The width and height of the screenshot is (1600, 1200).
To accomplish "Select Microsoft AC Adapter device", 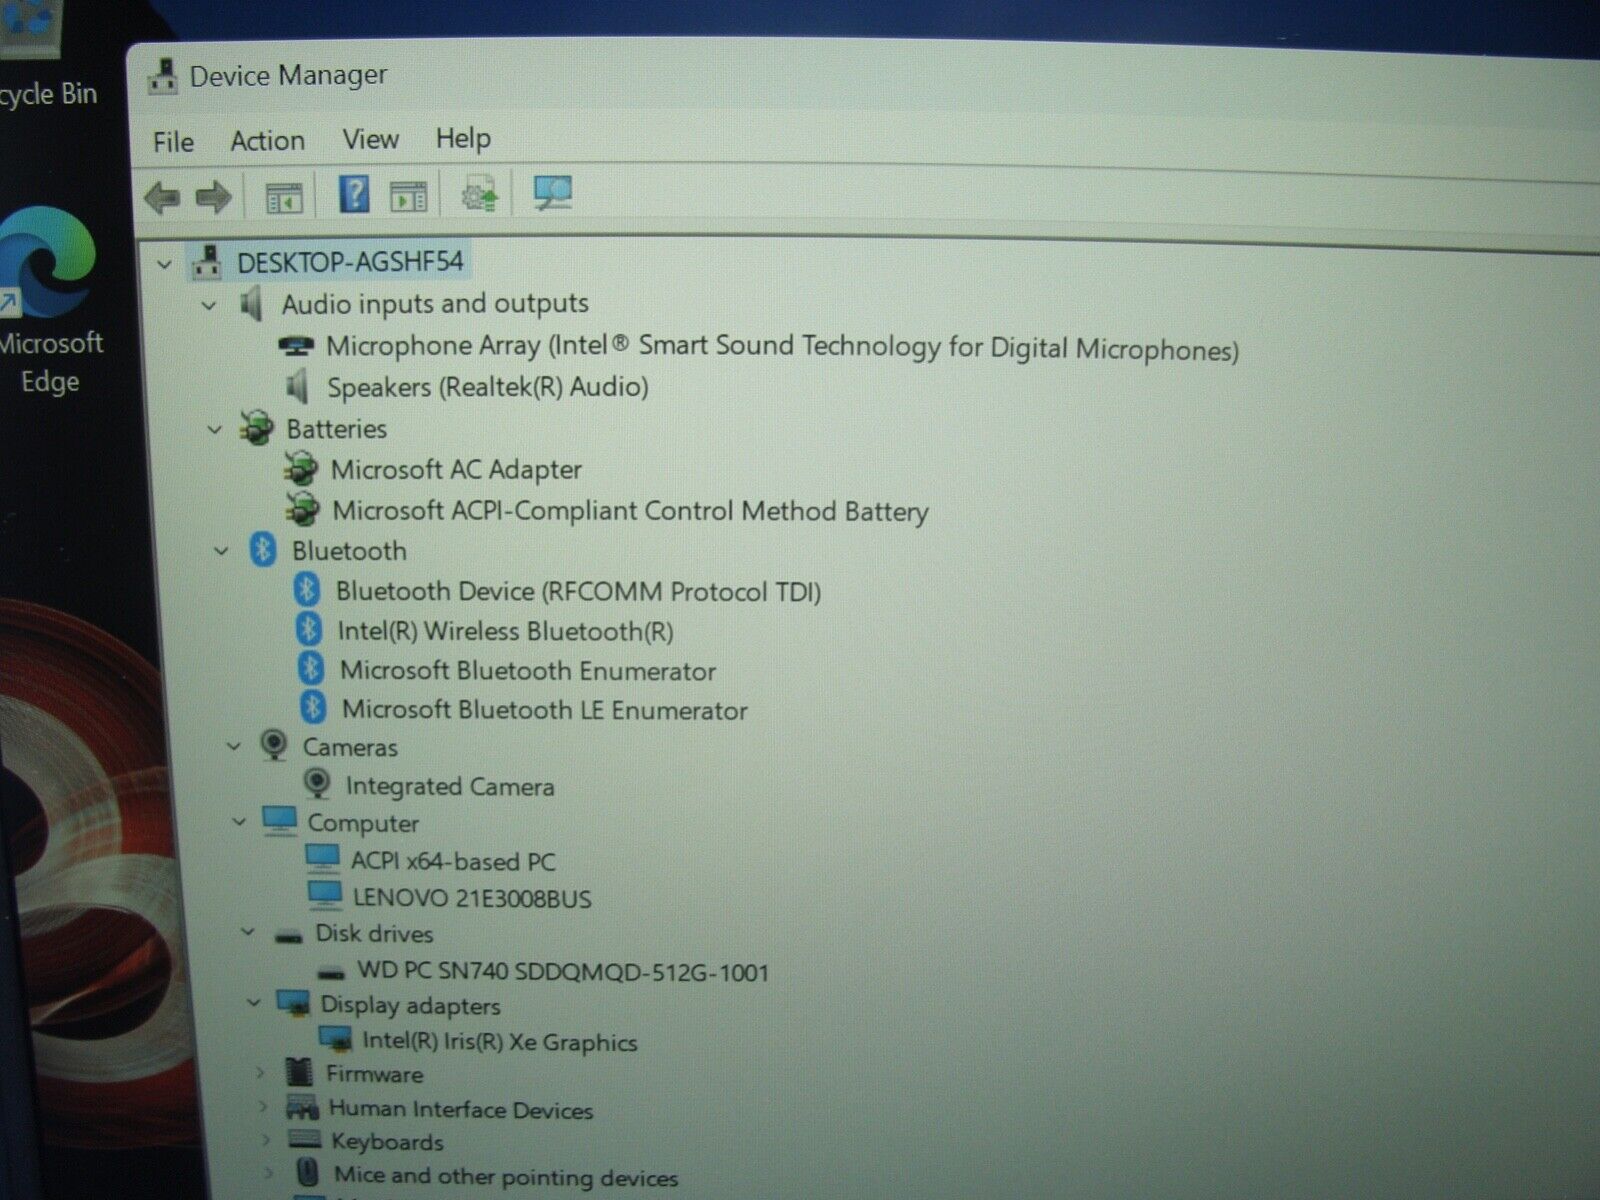I will pos(456,469).
